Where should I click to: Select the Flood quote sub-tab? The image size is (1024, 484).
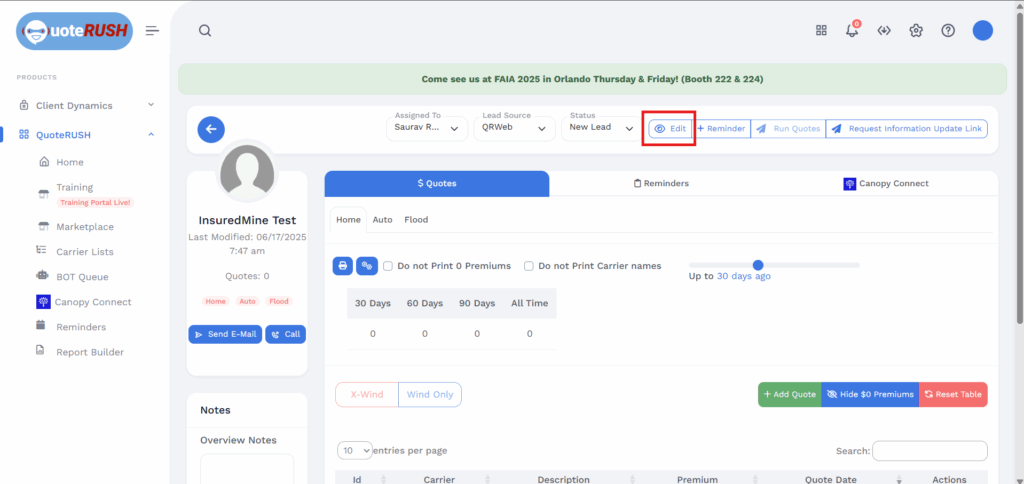(x=416, y=219)
